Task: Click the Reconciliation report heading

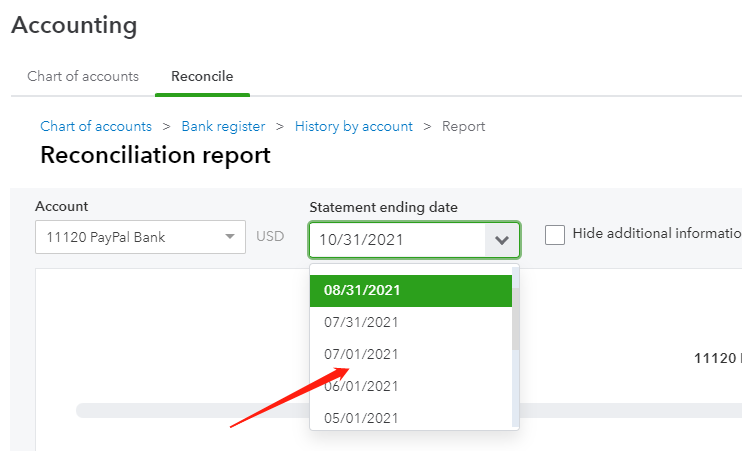Action: point(155,156)
